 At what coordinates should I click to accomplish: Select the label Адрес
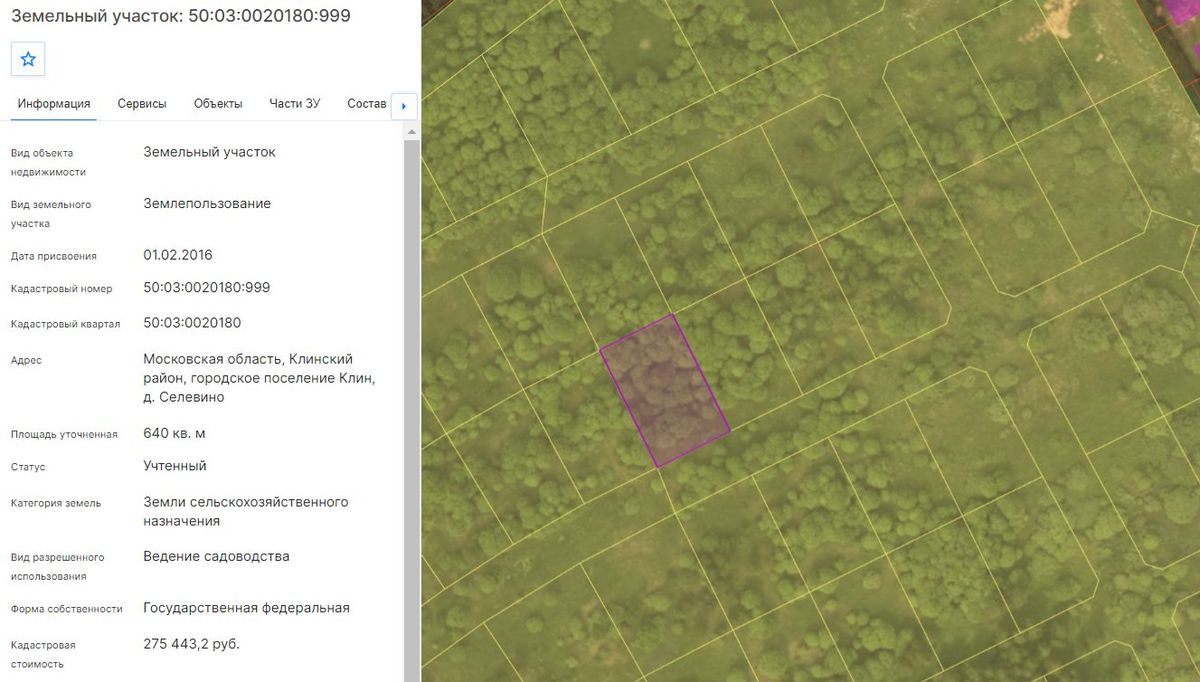click(x=26, y=360)
